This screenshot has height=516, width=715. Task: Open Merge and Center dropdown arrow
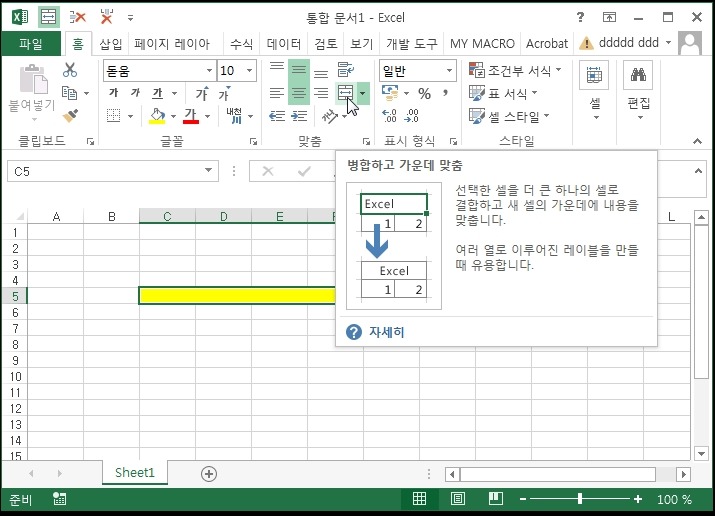[363, 93]
